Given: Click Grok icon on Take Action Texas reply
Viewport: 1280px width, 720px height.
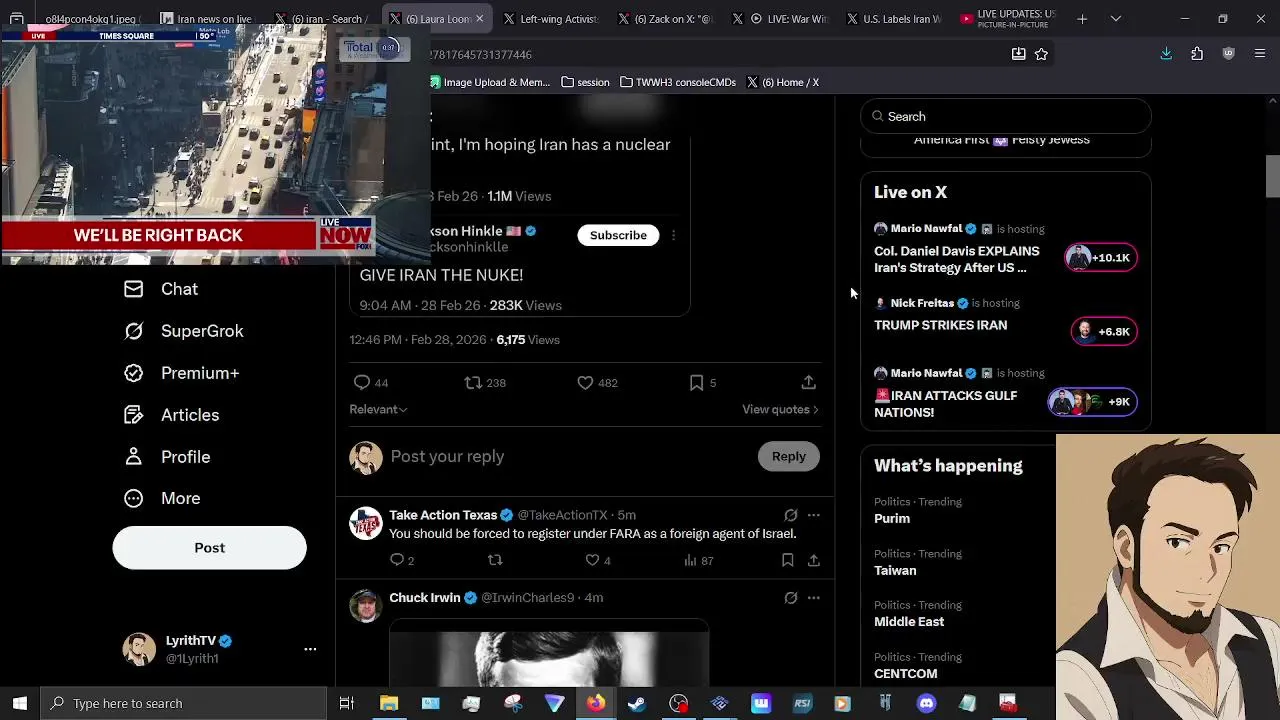Looking at the screenshot, I should click(791, 515).
